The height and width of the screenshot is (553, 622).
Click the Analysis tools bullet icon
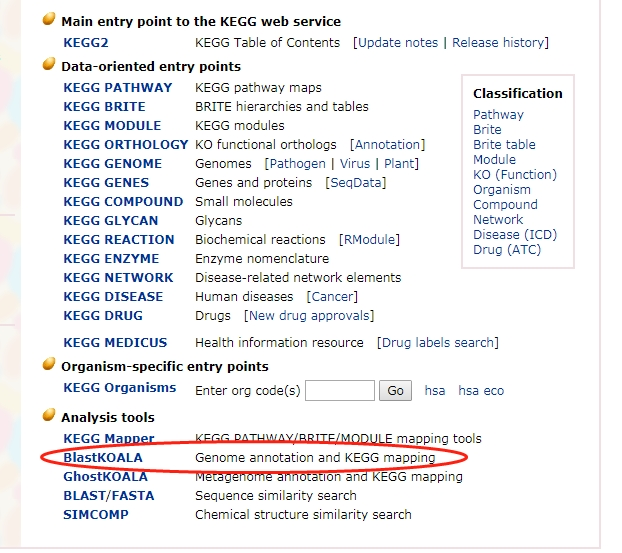pos(49,416)
